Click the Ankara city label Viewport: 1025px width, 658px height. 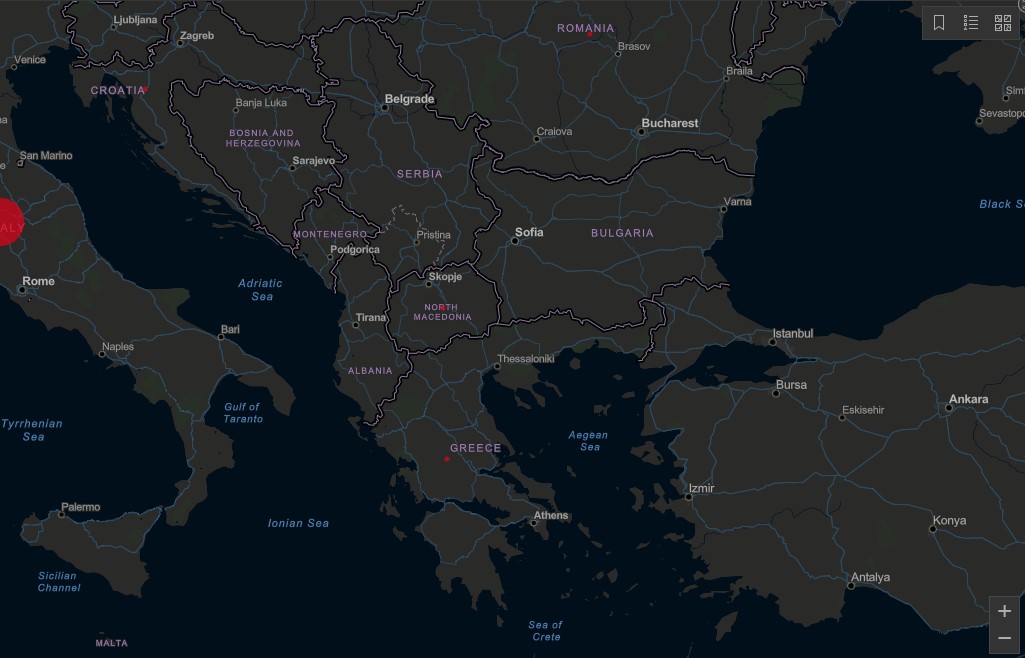pos(968,399)
